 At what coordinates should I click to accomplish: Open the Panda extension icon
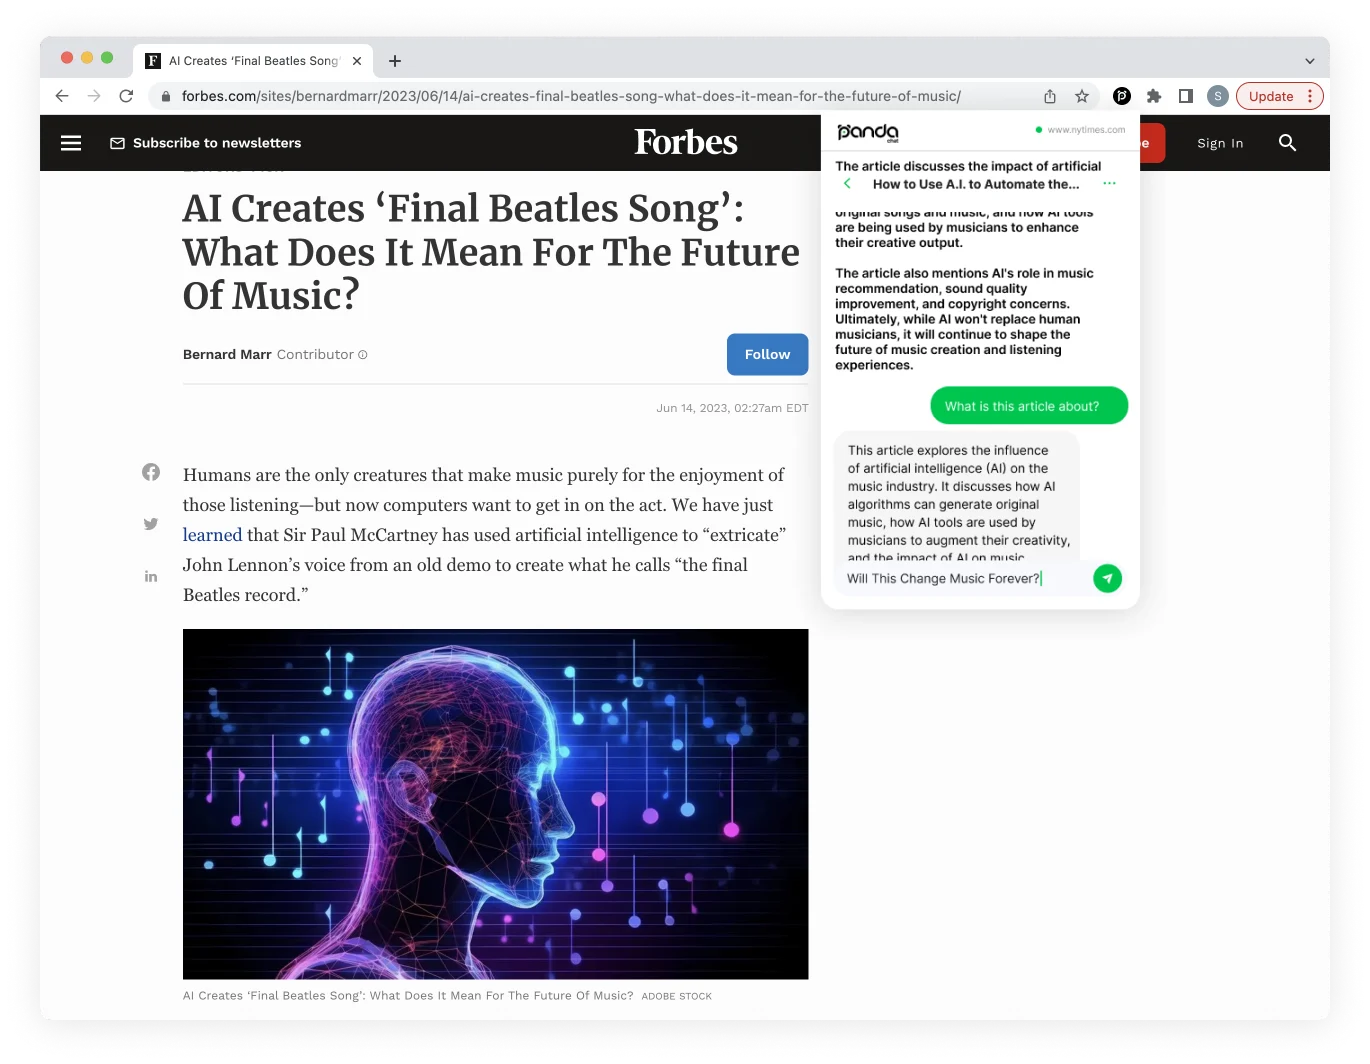[x=1122, y=96]
